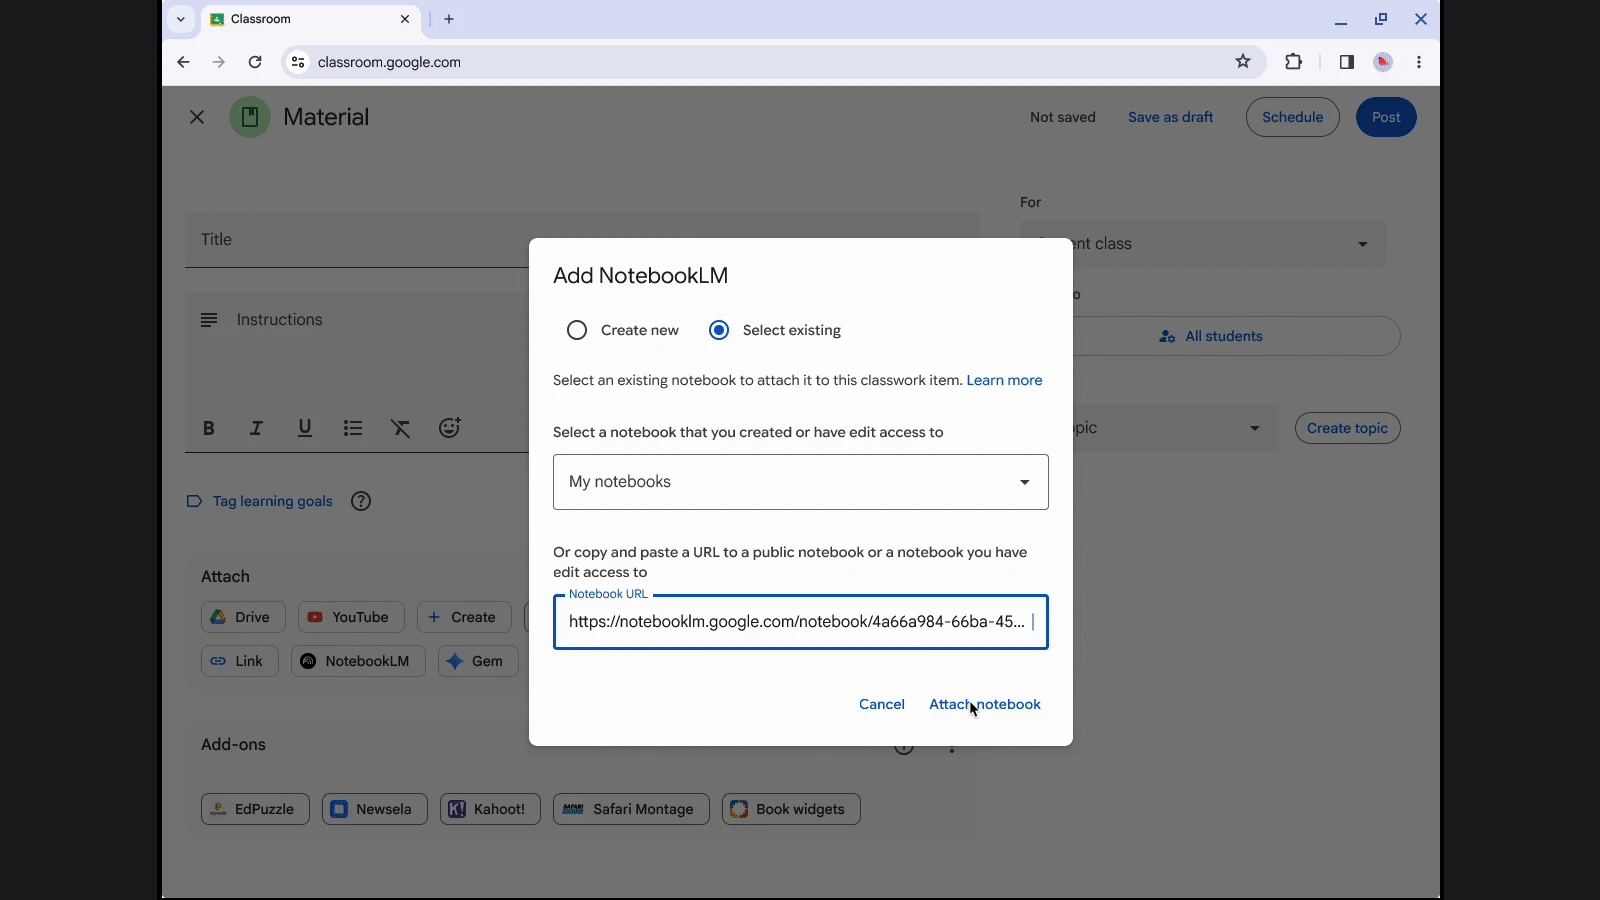Click Attach notebook button
Image resolution: width=1600 pixels, height=900 pixels.
tap(984, 704)
